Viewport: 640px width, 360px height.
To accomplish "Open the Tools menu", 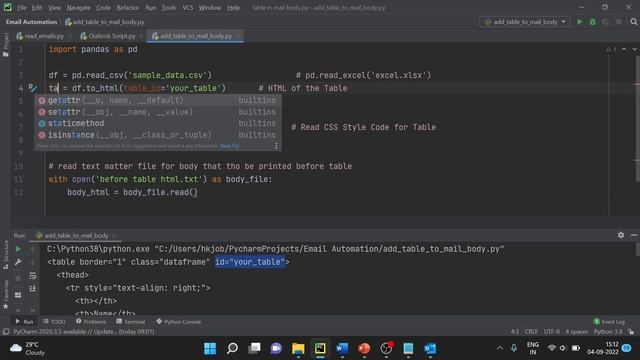I will (169, 7).
